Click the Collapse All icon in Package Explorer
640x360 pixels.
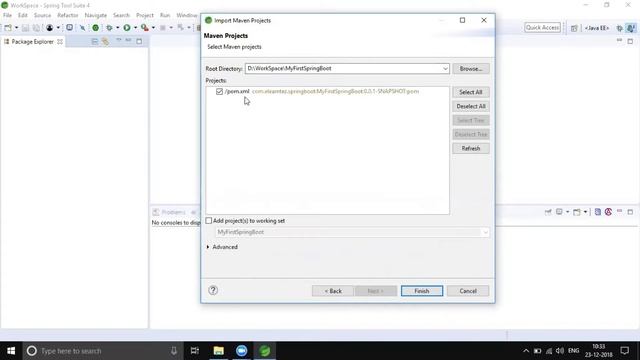[95, 42]
